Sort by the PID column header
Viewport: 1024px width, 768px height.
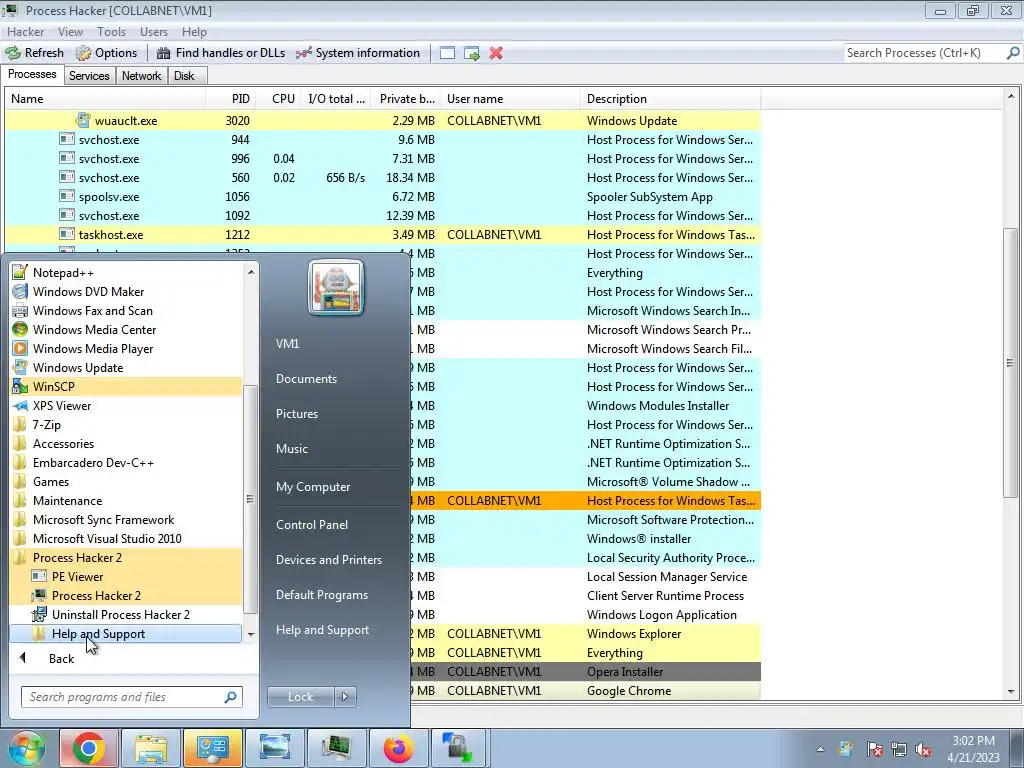[x=230, y=99]
